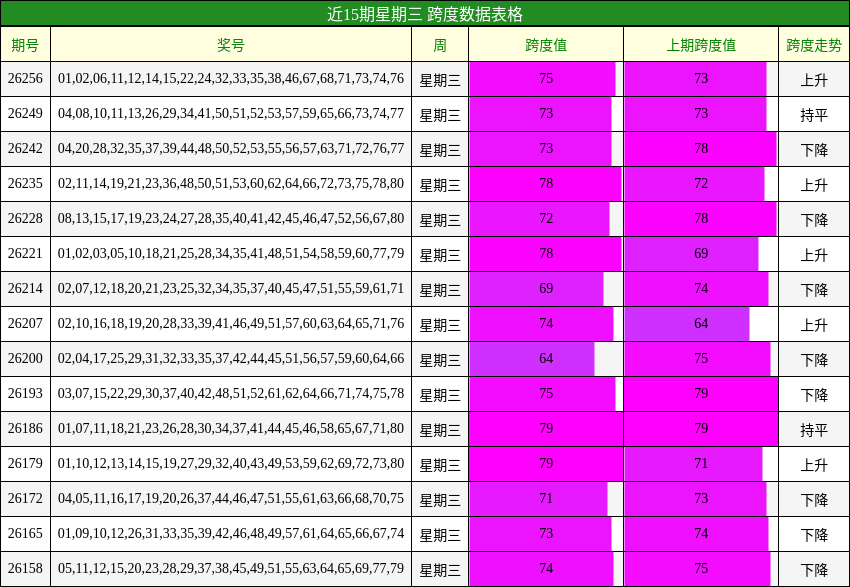This screenshot has height=587, width=850.
Task: Click the 下降 trend cell in row 26193
Action: point(814,394)
